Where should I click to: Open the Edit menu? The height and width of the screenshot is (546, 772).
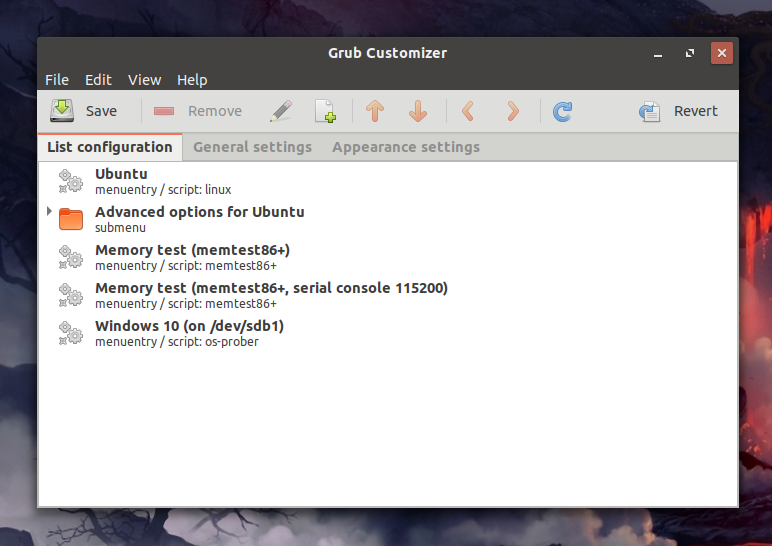coord(98,80)
